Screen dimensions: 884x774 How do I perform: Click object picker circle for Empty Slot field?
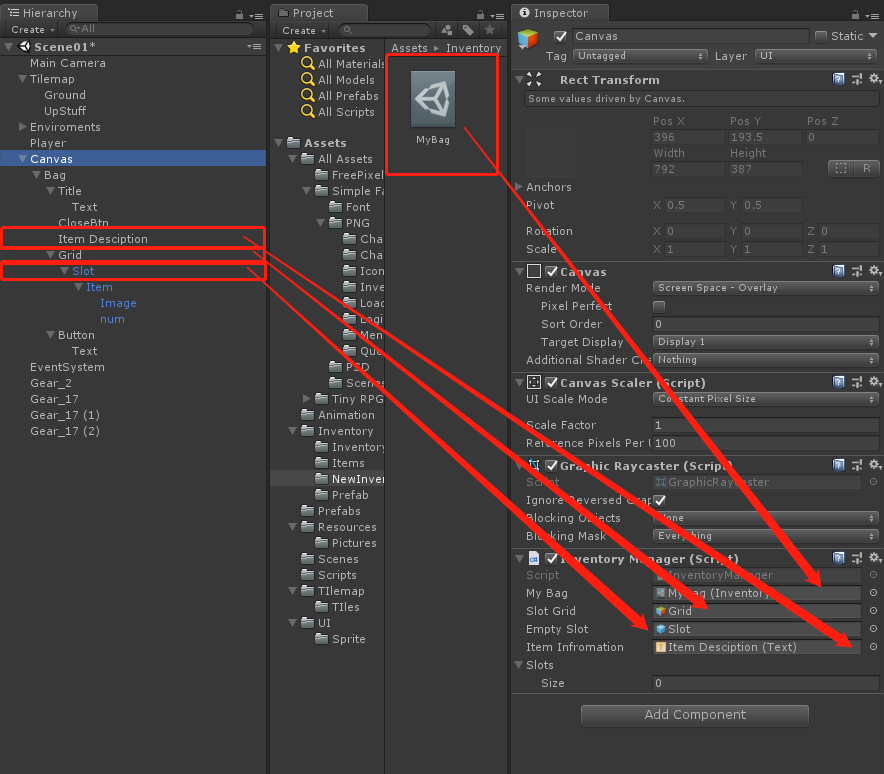(873, 629)
